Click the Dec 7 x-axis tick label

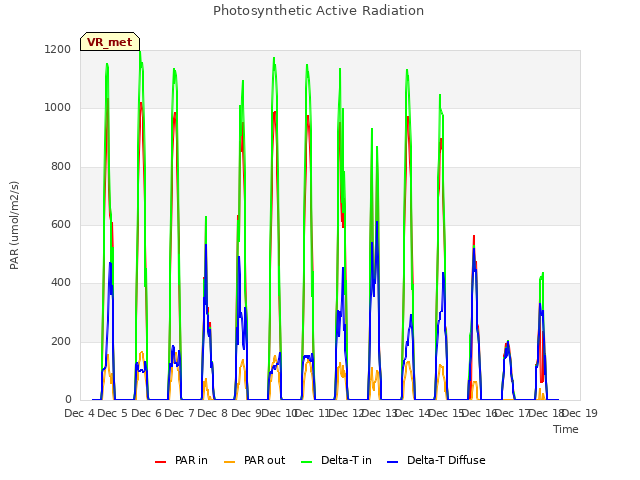(x=179, y=413)
